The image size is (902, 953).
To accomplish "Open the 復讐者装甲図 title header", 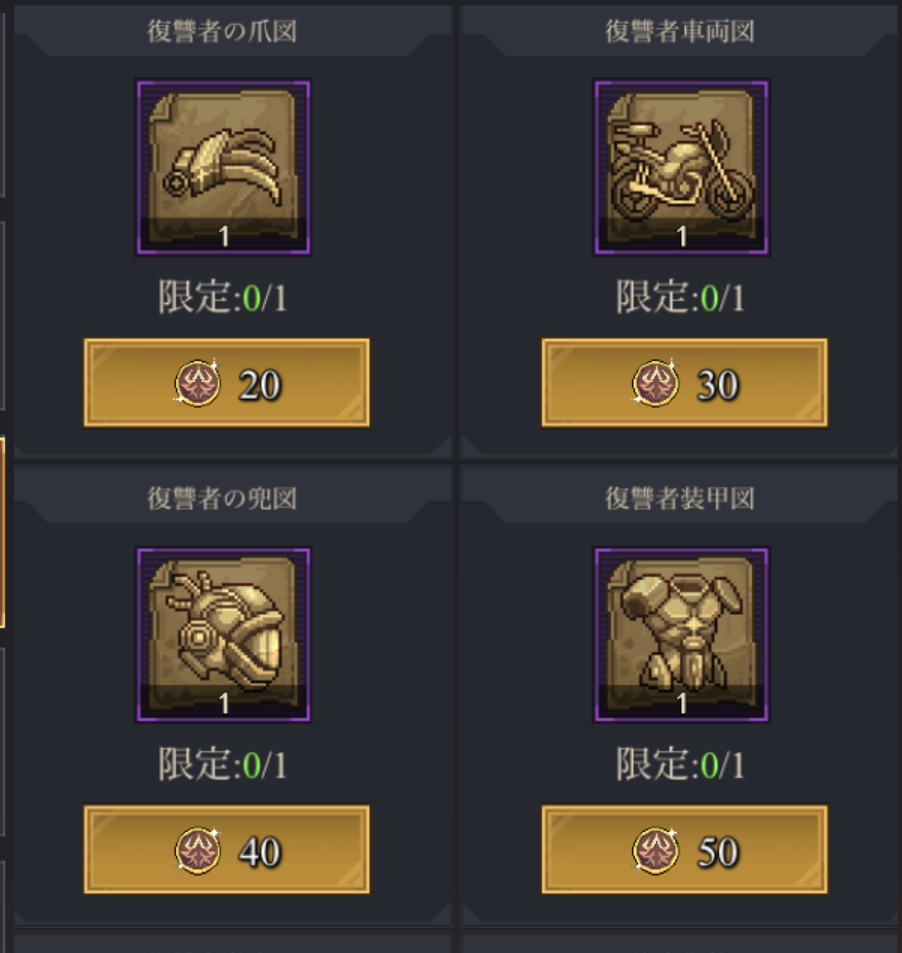I will (x=680, y=498).
